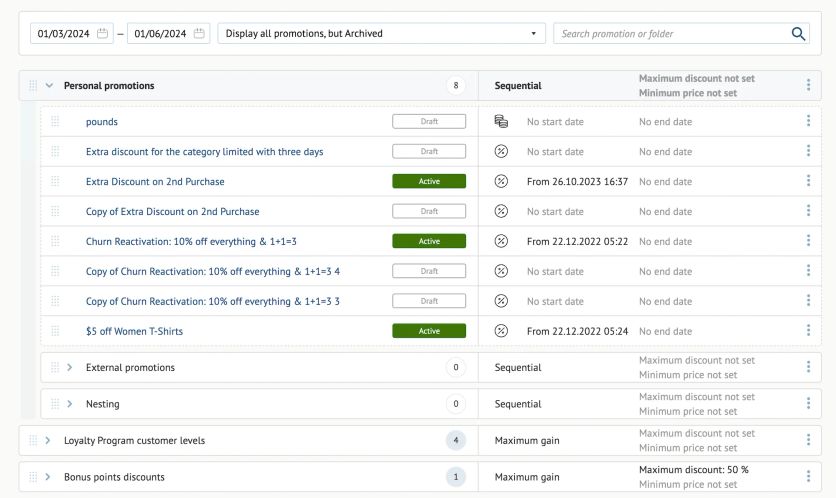Click percent discount icon in $5 off Women T-Shirts row
The image size is (836, 498).
(501, 331)
